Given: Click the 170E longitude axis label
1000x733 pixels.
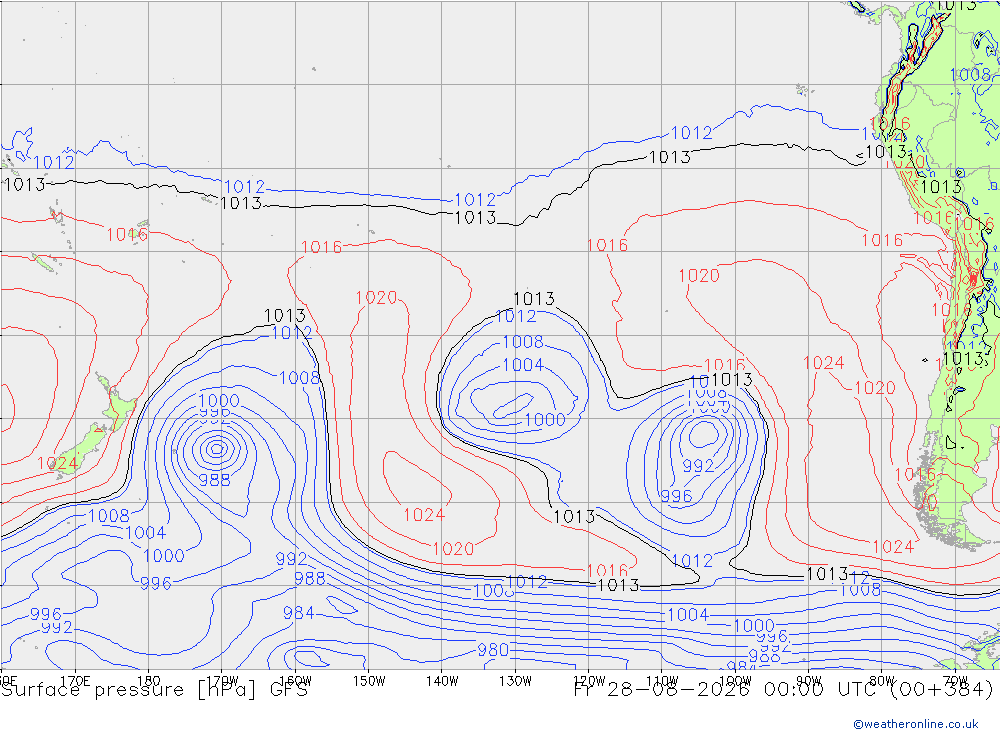Looking at the screenshot, I should (x=75, y=681).
